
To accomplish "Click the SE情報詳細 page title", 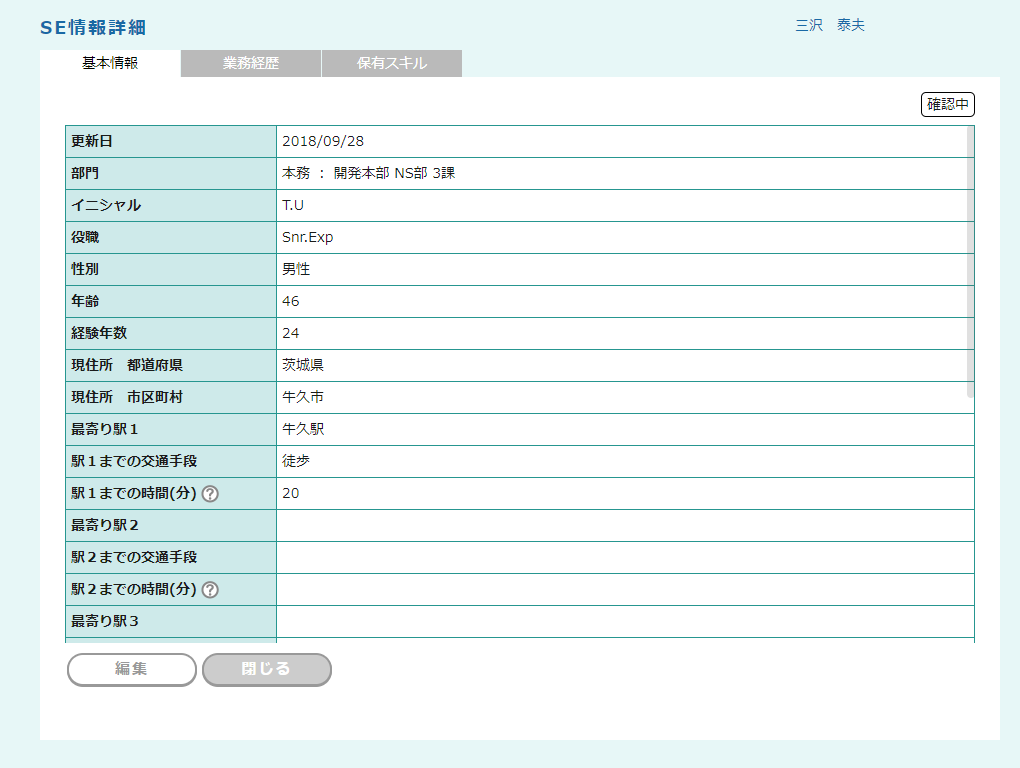I will point(93,28).
